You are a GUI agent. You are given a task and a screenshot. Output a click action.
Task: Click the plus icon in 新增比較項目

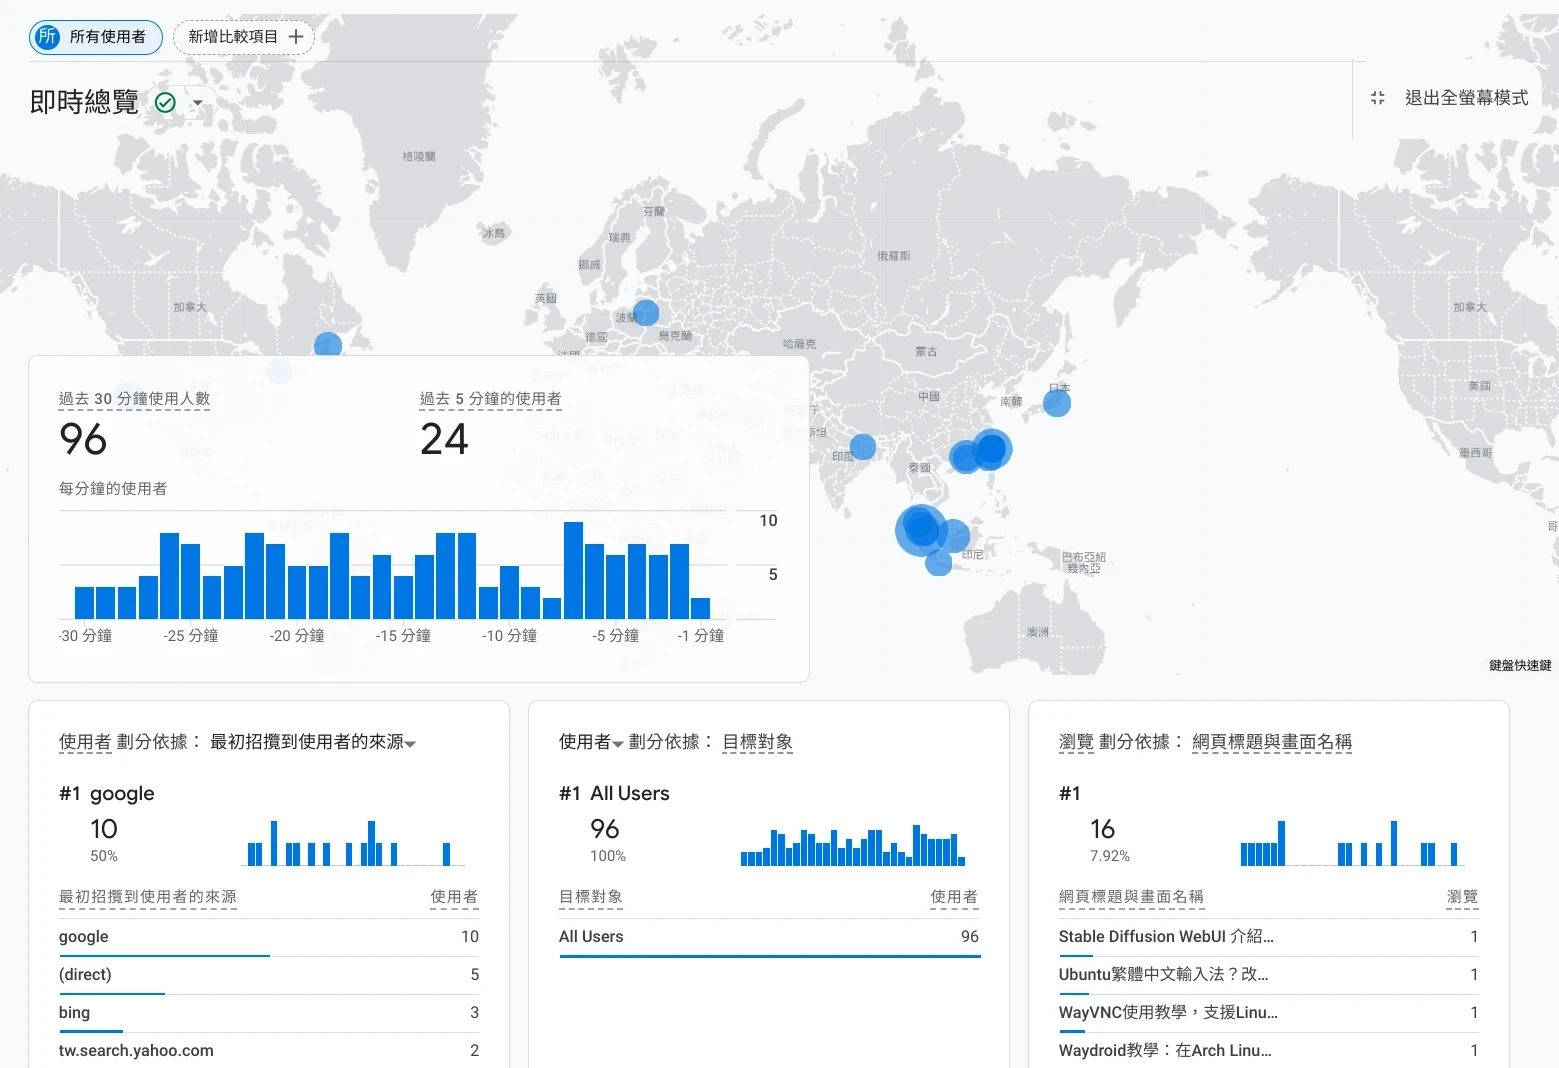296,37
